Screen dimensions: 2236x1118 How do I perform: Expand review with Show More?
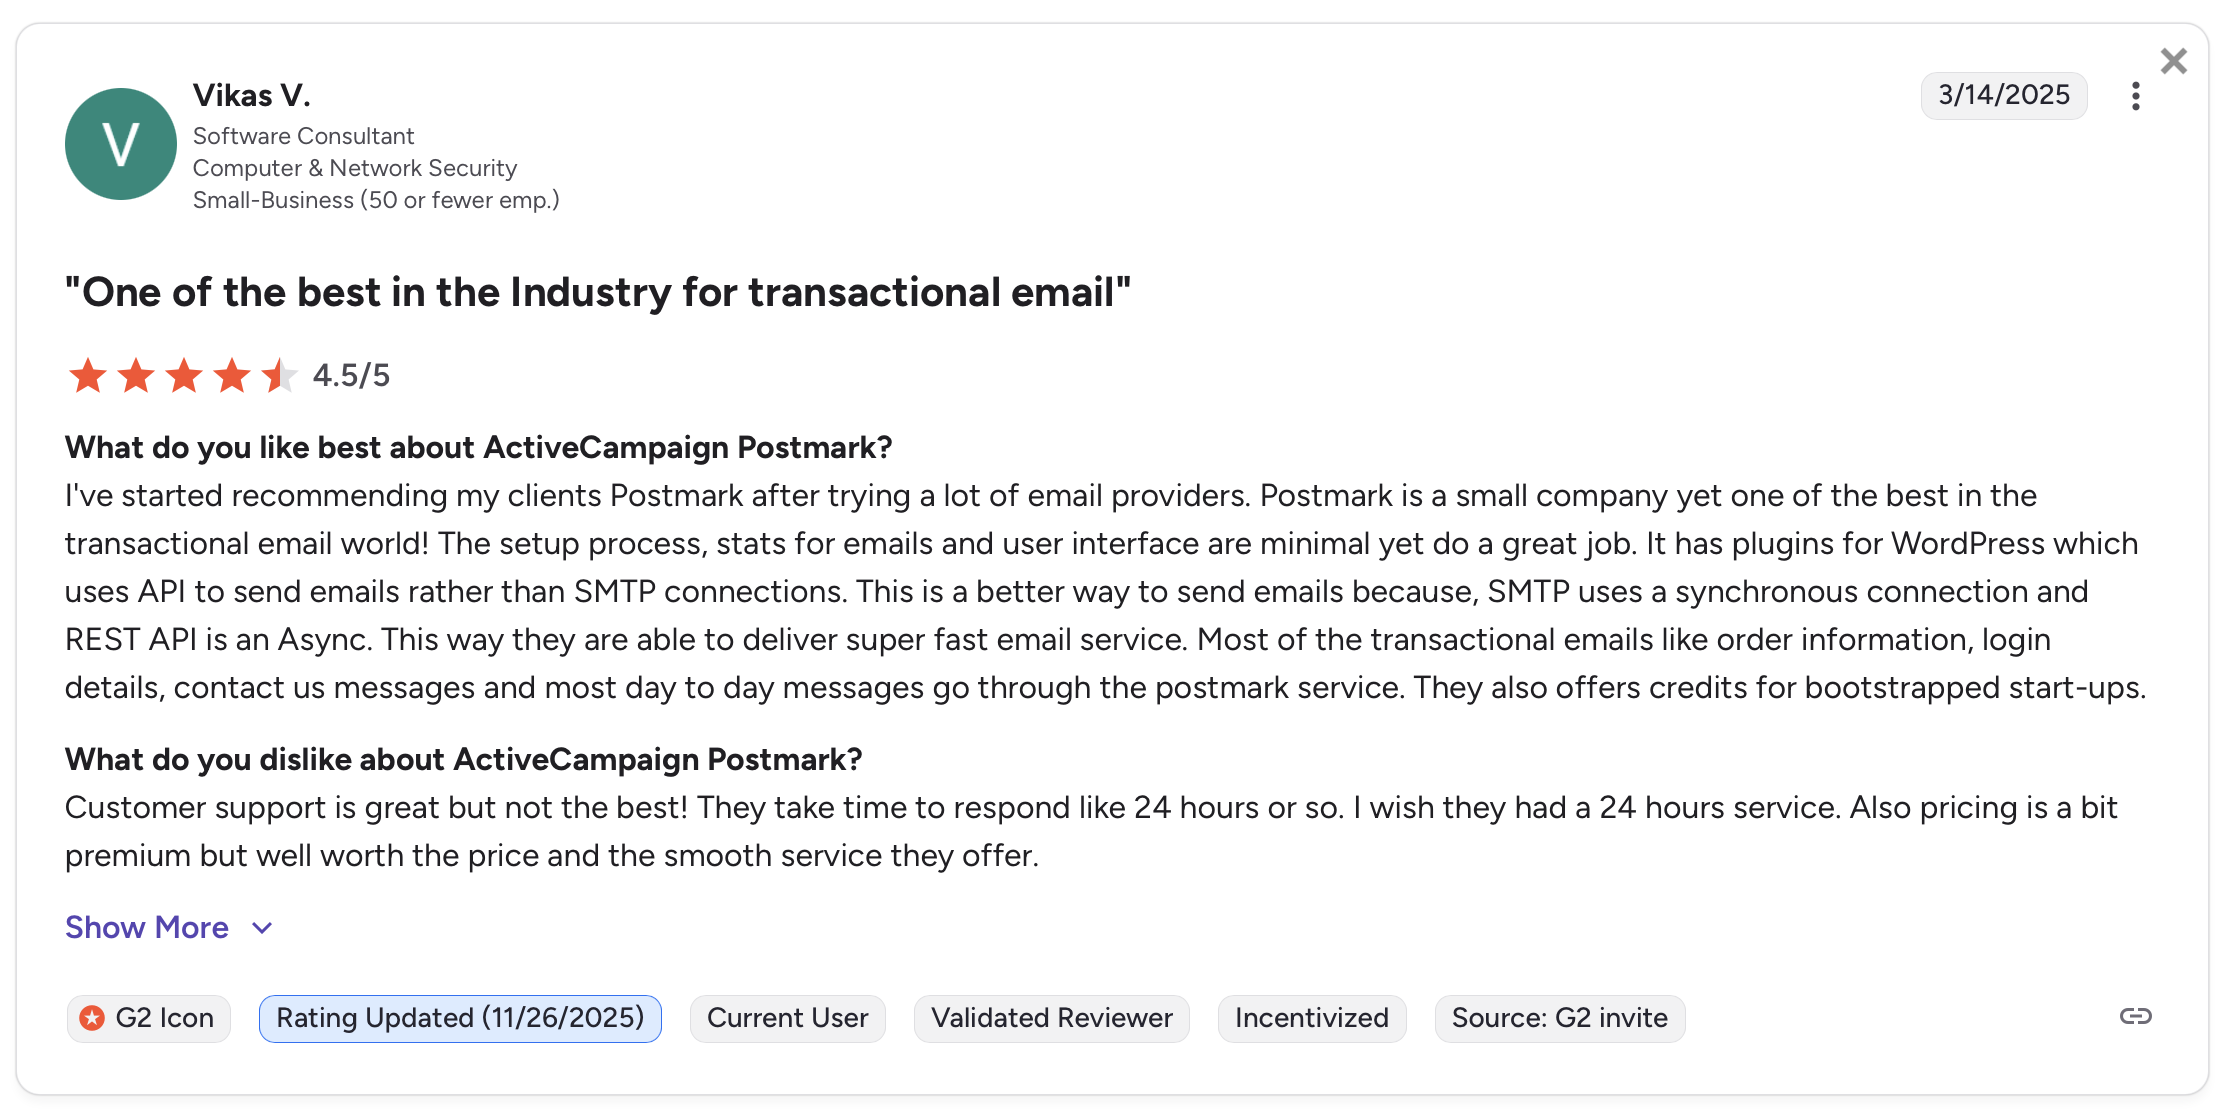click(x=147, y=928)
